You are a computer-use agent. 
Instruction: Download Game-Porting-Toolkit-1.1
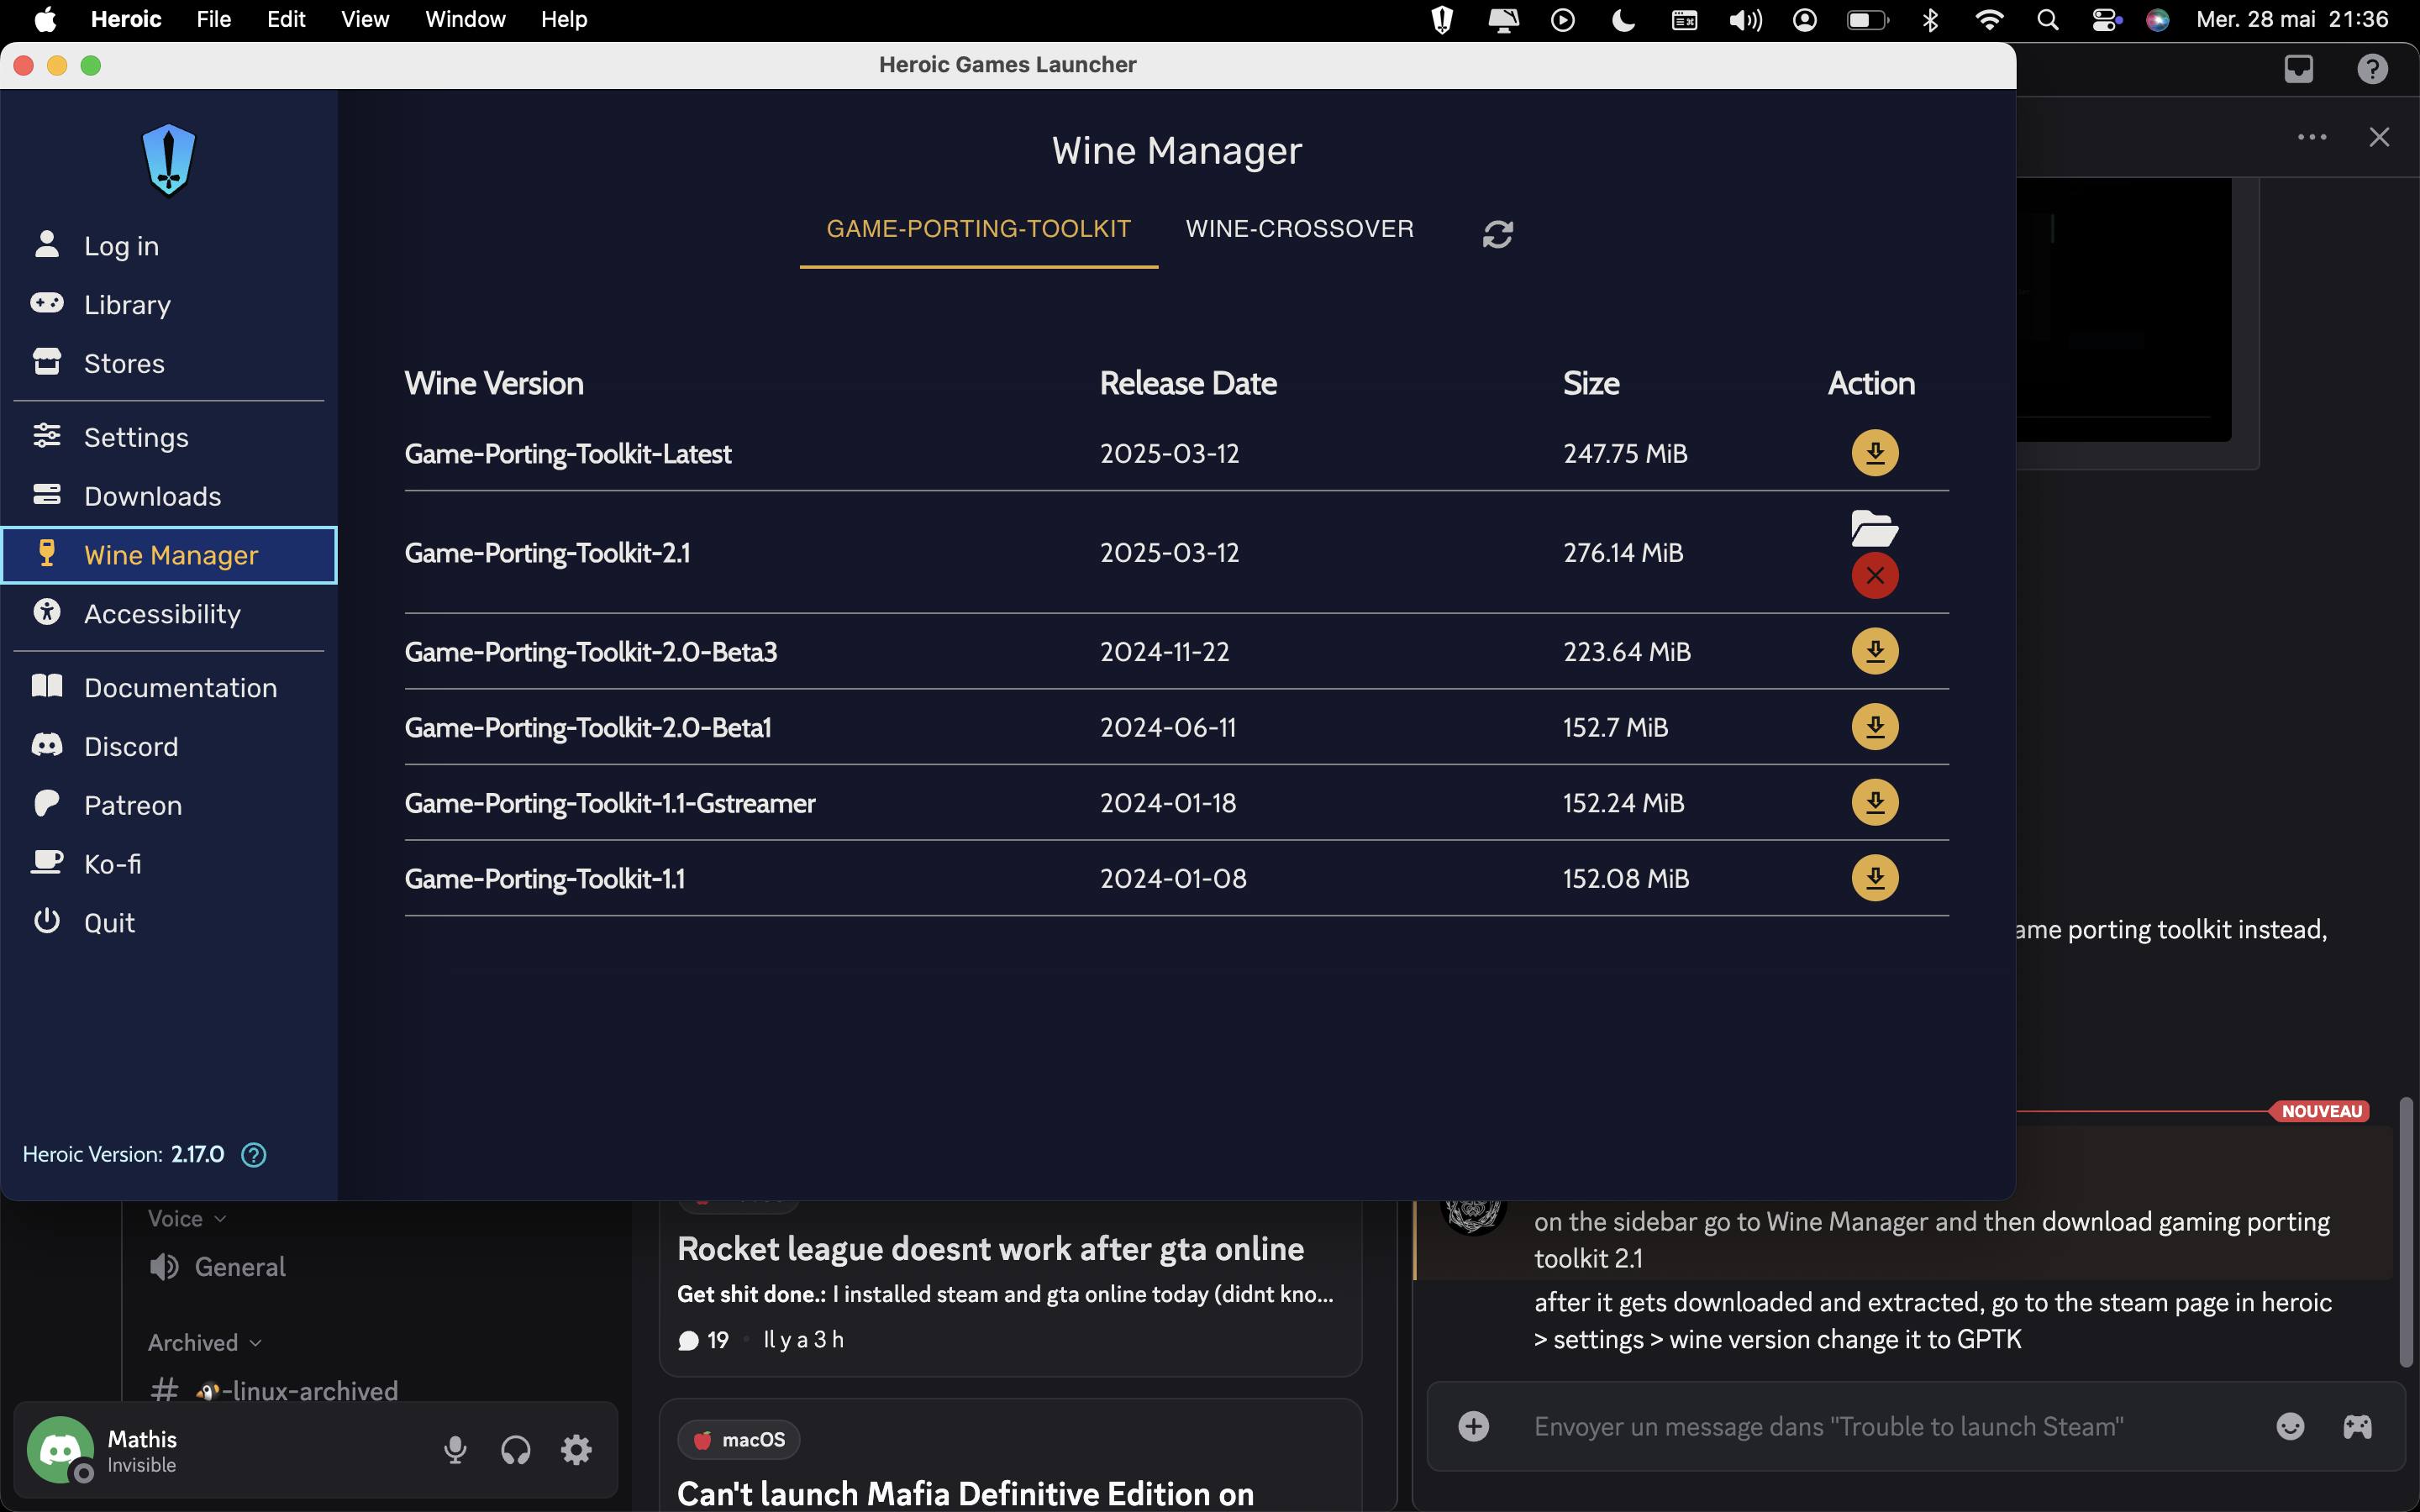pyautogui.click(x=1875, y=878)
